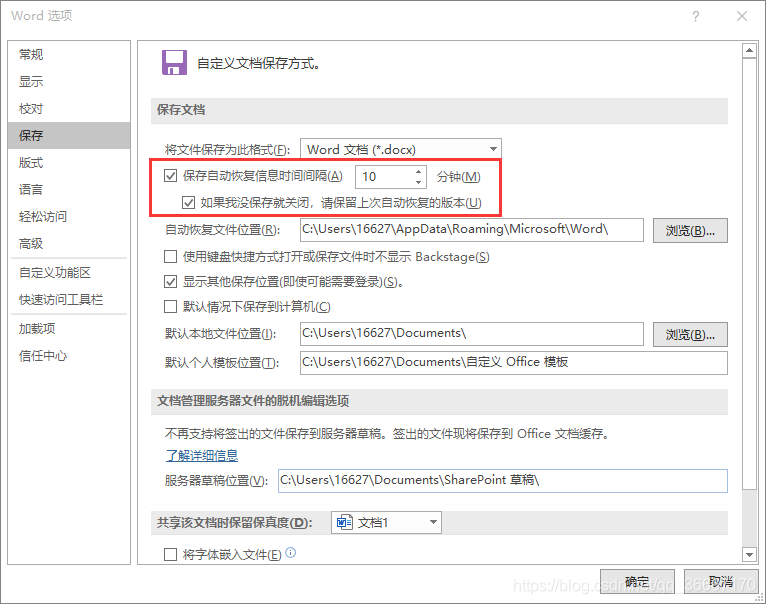Open the 将文件保存为此格式 dropdown
The width and height of the screenshot is (766, 604).
coord(401,149)
